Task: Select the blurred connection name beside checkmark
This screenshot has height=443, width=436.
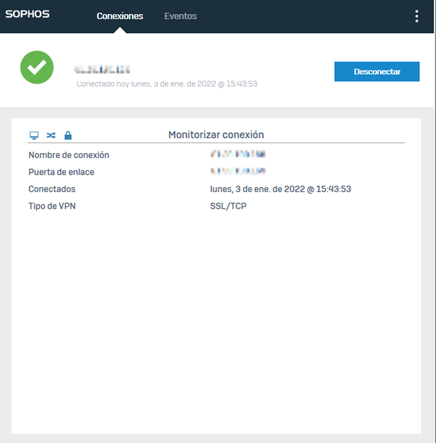Action: point(102,69)
